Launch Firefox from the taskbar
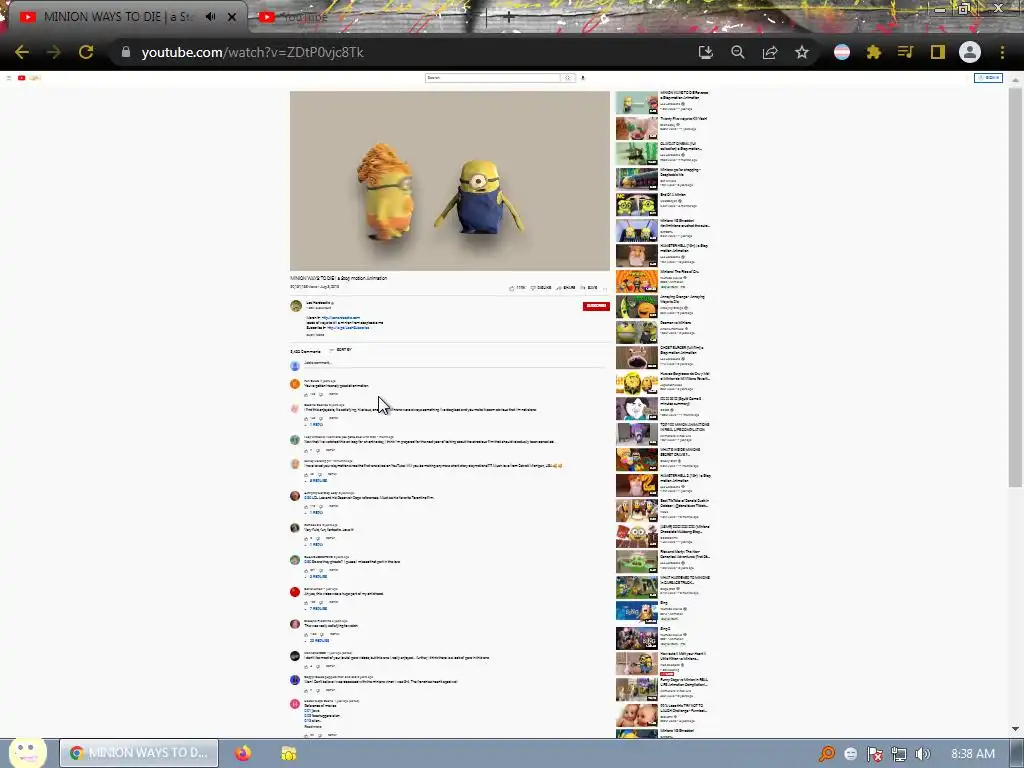 coord(243,753)
